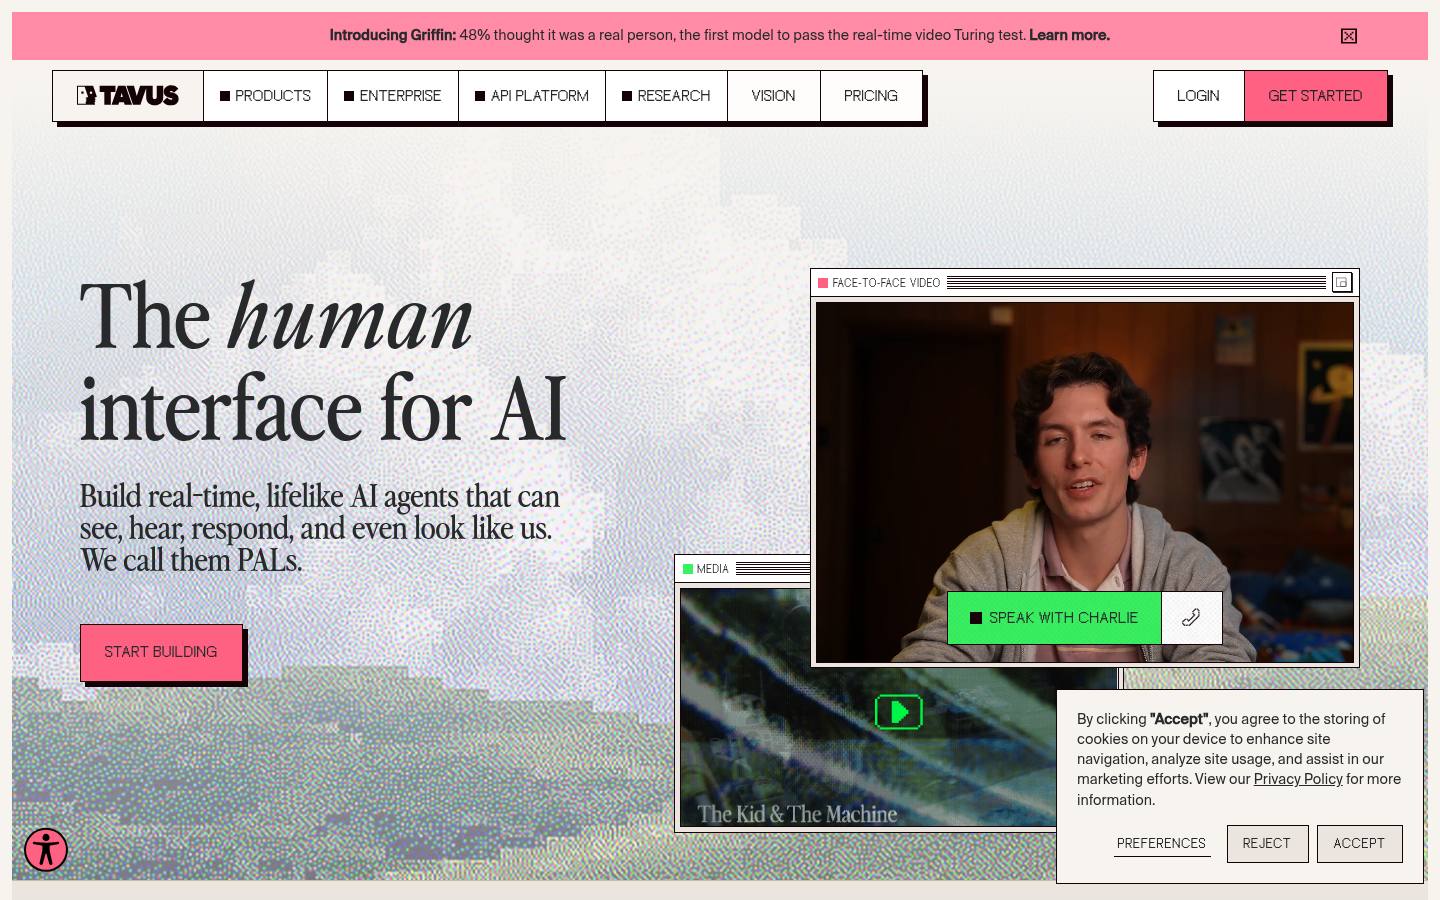
Task: Open the Privacy Policy link
Action: pyautogui.click(x=1298, y=779)
